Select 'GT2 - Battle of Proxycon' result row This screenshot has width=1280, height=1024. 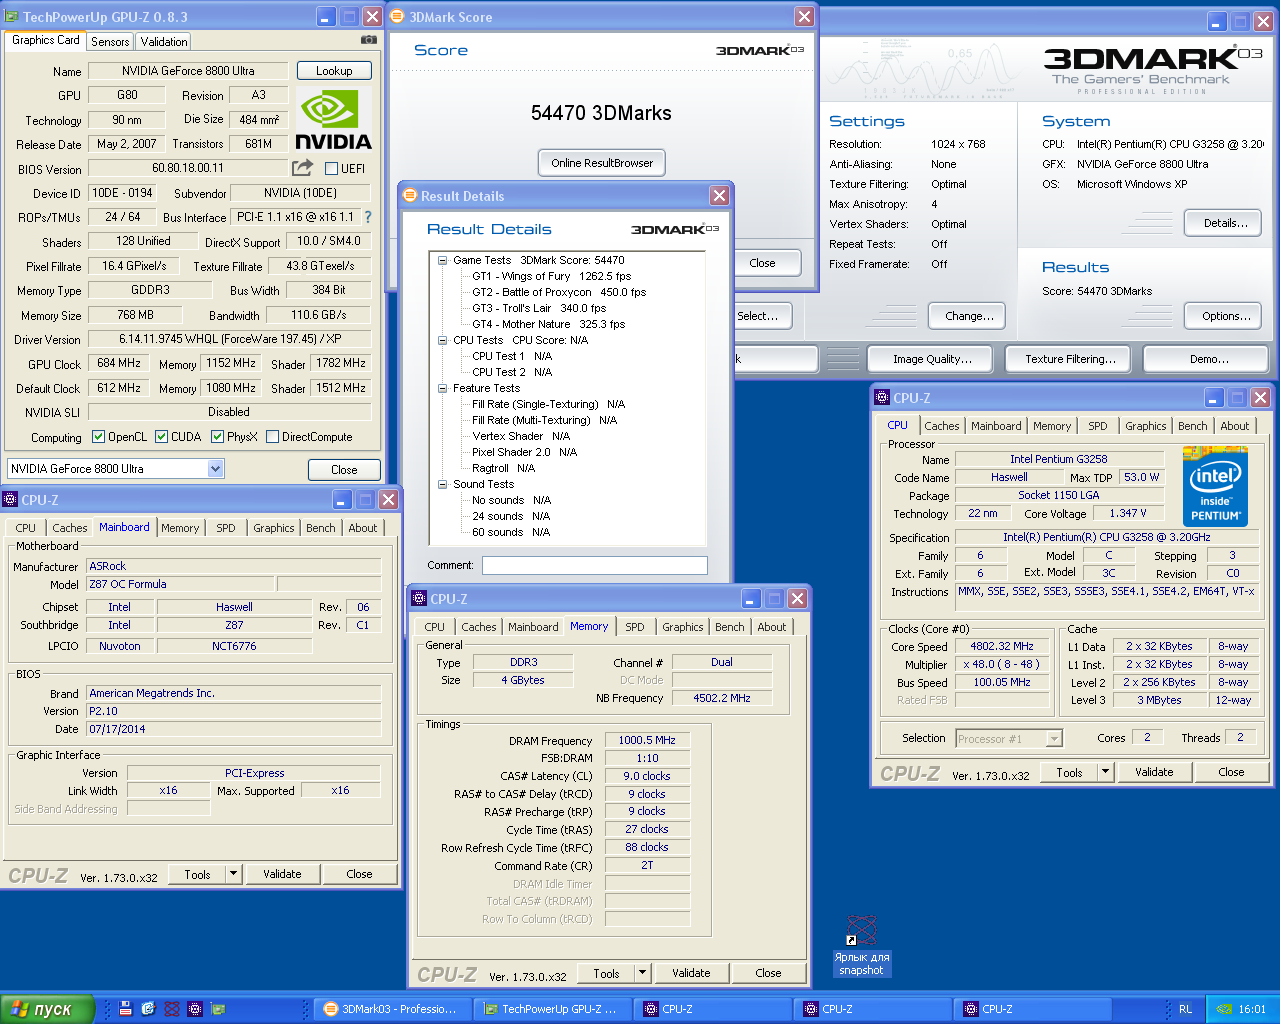pyautogui.click(x=559, y=292)
